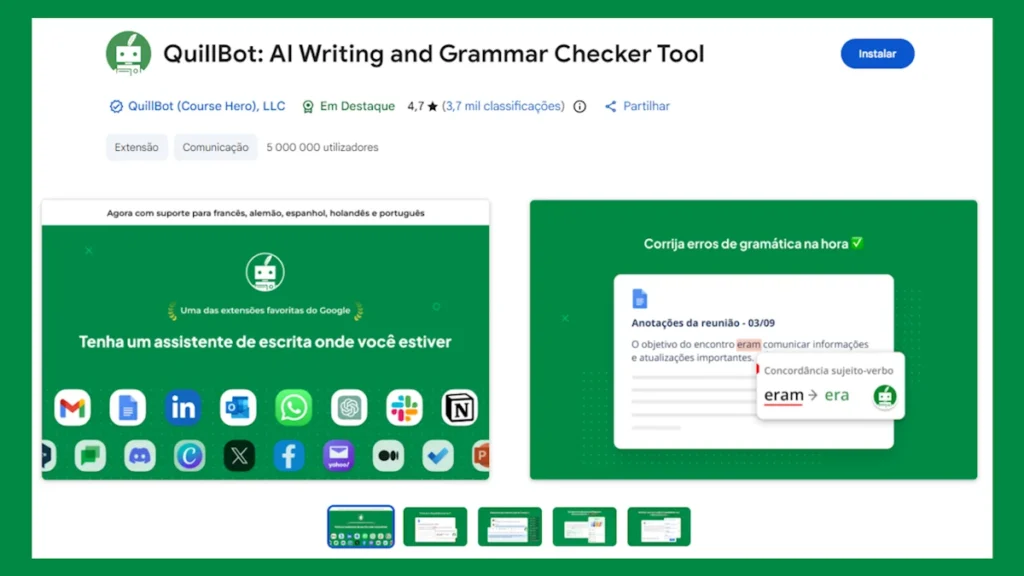Image resolution: width=1024 pixels, height=576 pixels.
Task: Click the Discord icon in the promo image
Action: point(139,456)
